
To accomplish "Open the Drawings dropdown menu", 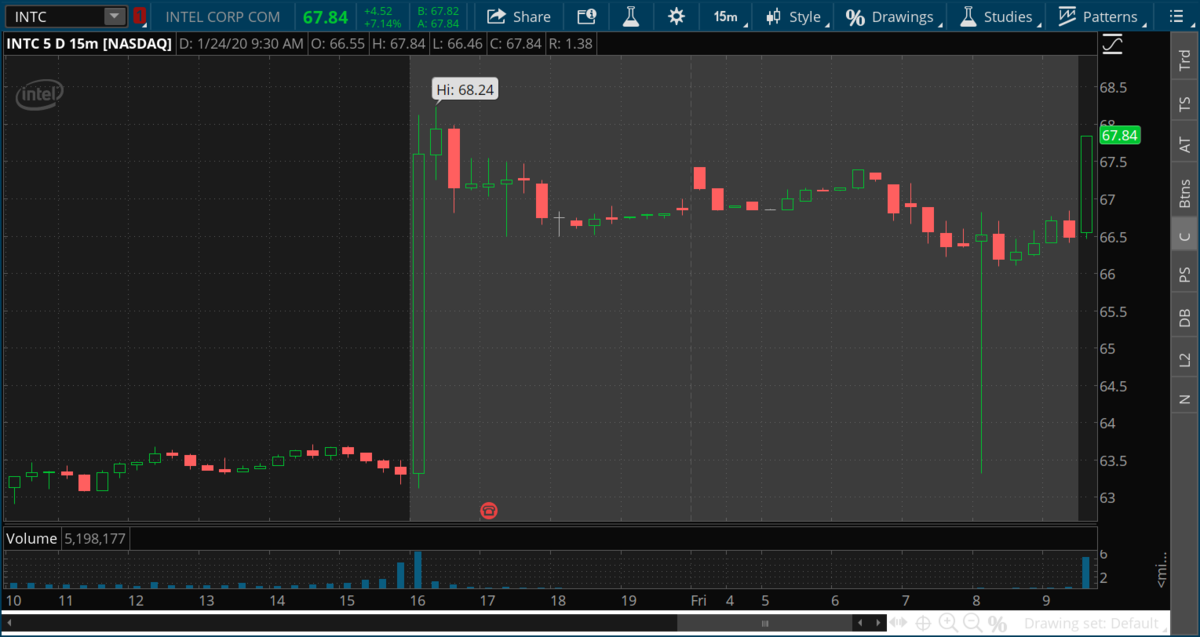I will pos(892,16).
